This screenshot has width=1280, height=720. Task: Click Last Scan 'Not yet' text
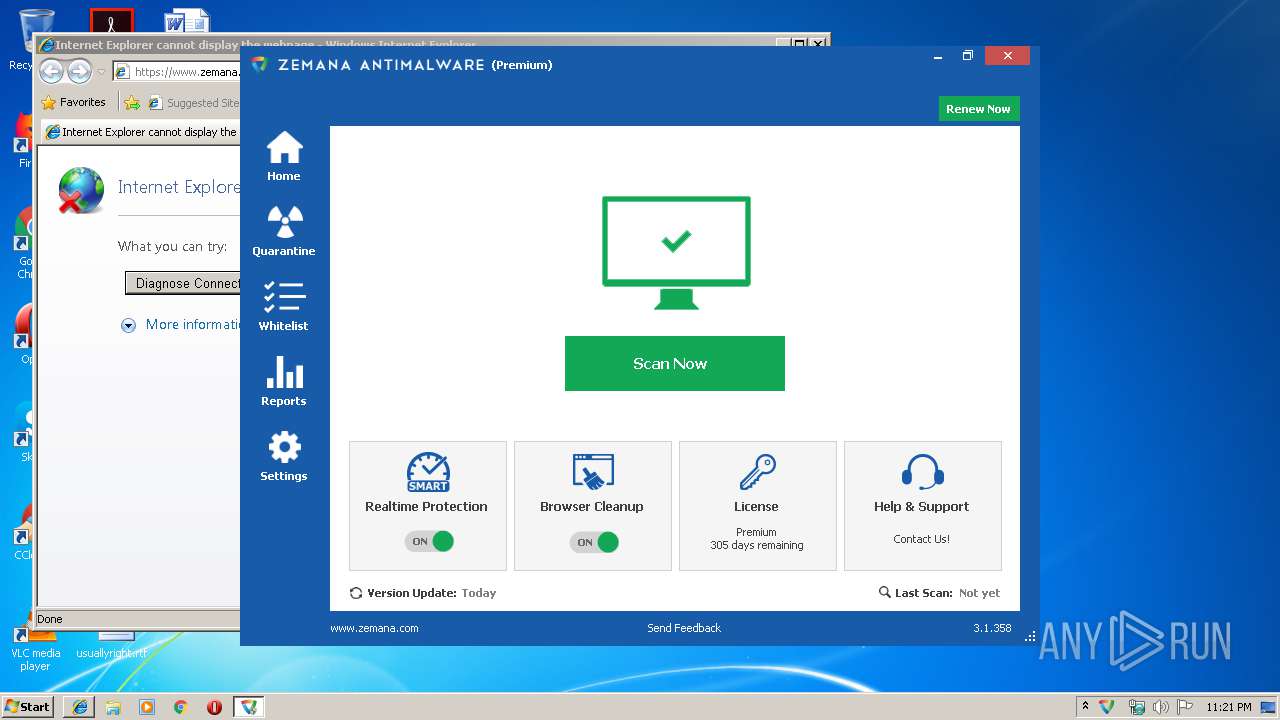coord(979,593)
